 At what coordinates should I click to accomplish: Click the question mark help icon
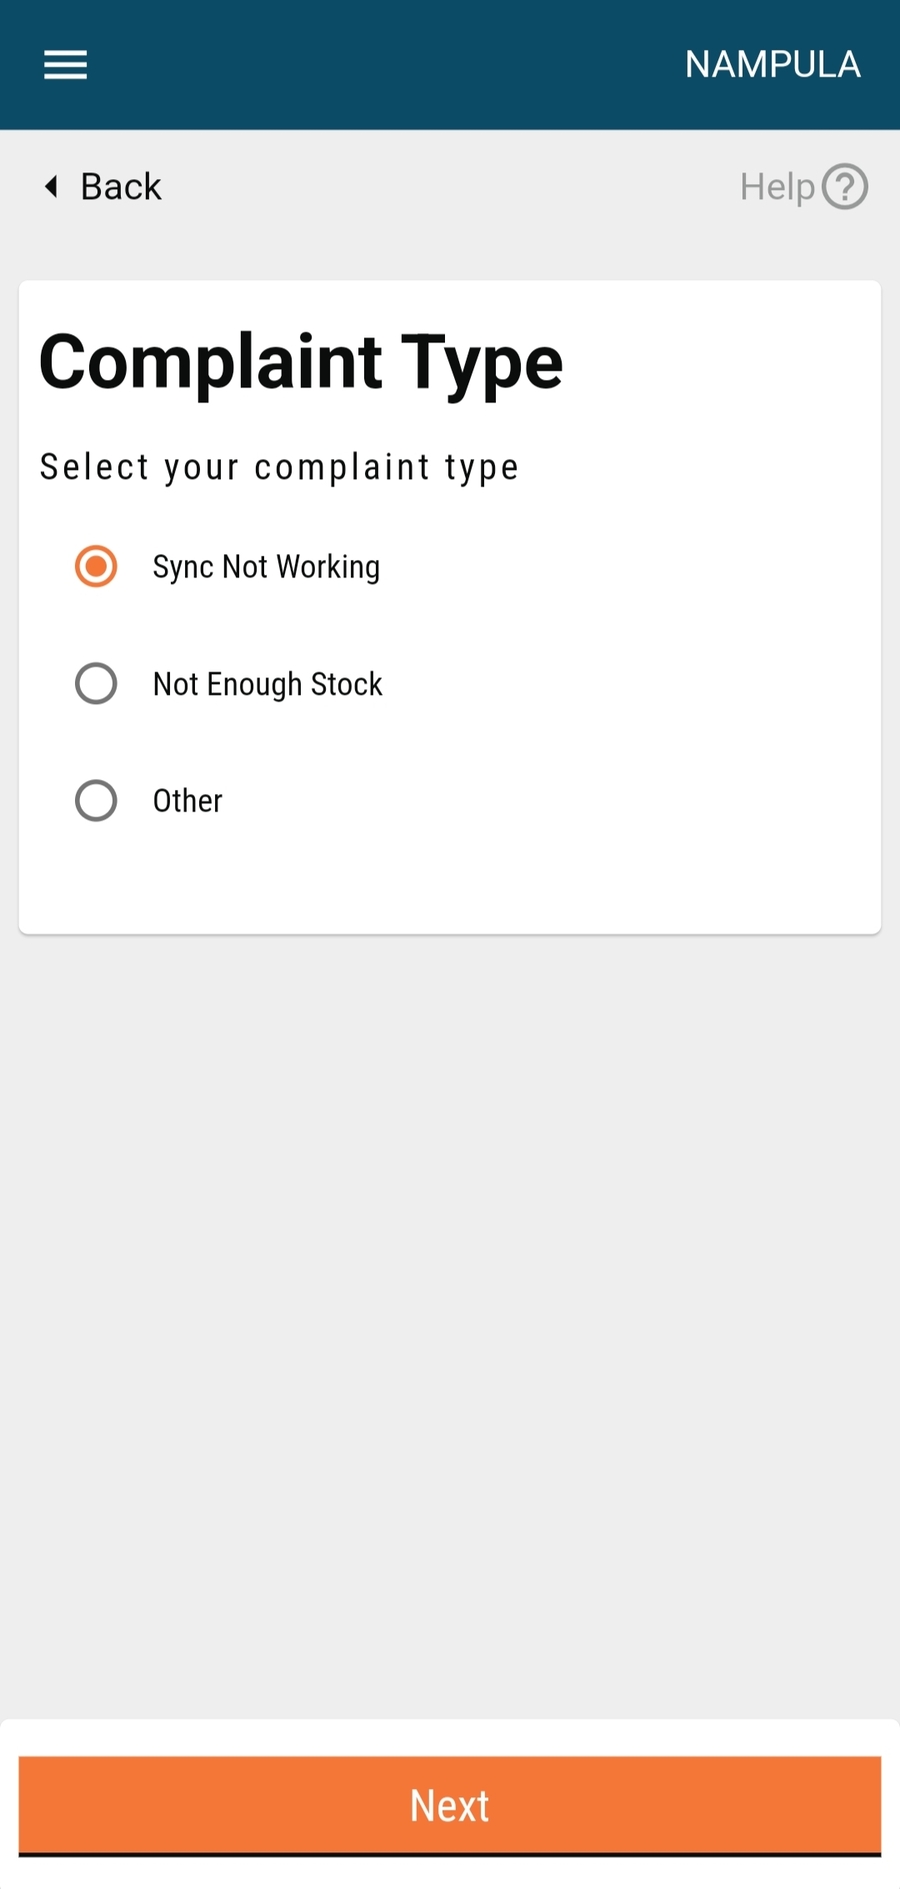pos(845,187)
